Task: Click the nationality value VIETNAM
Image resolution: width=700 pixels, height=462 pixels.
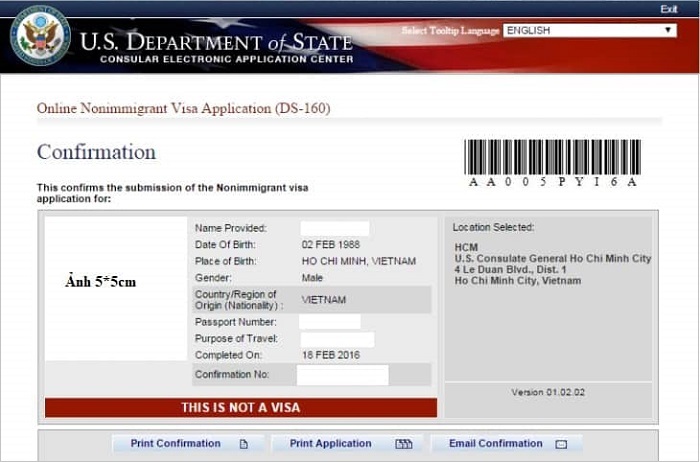Action: tap(324, 300)
